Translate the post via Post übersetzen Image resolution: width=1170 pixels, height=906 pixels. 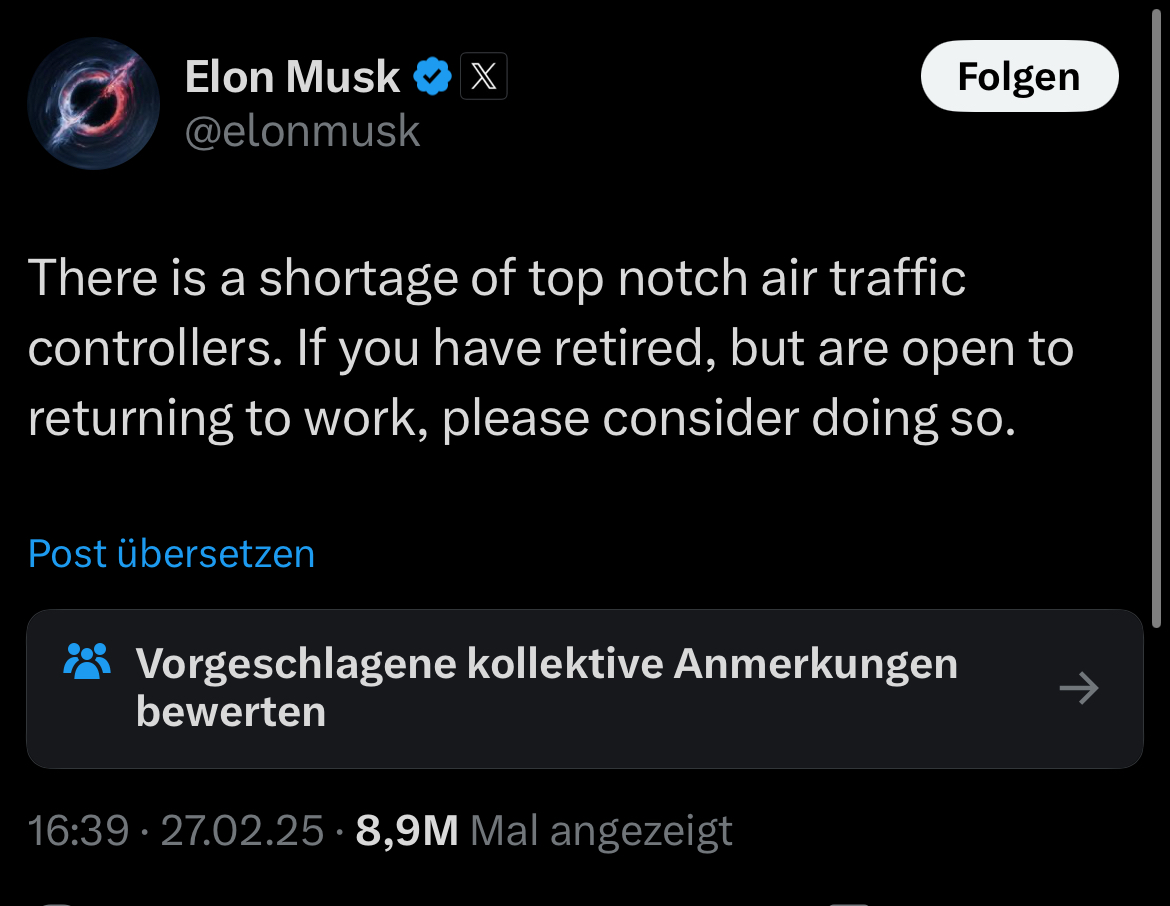click(171, 554)
